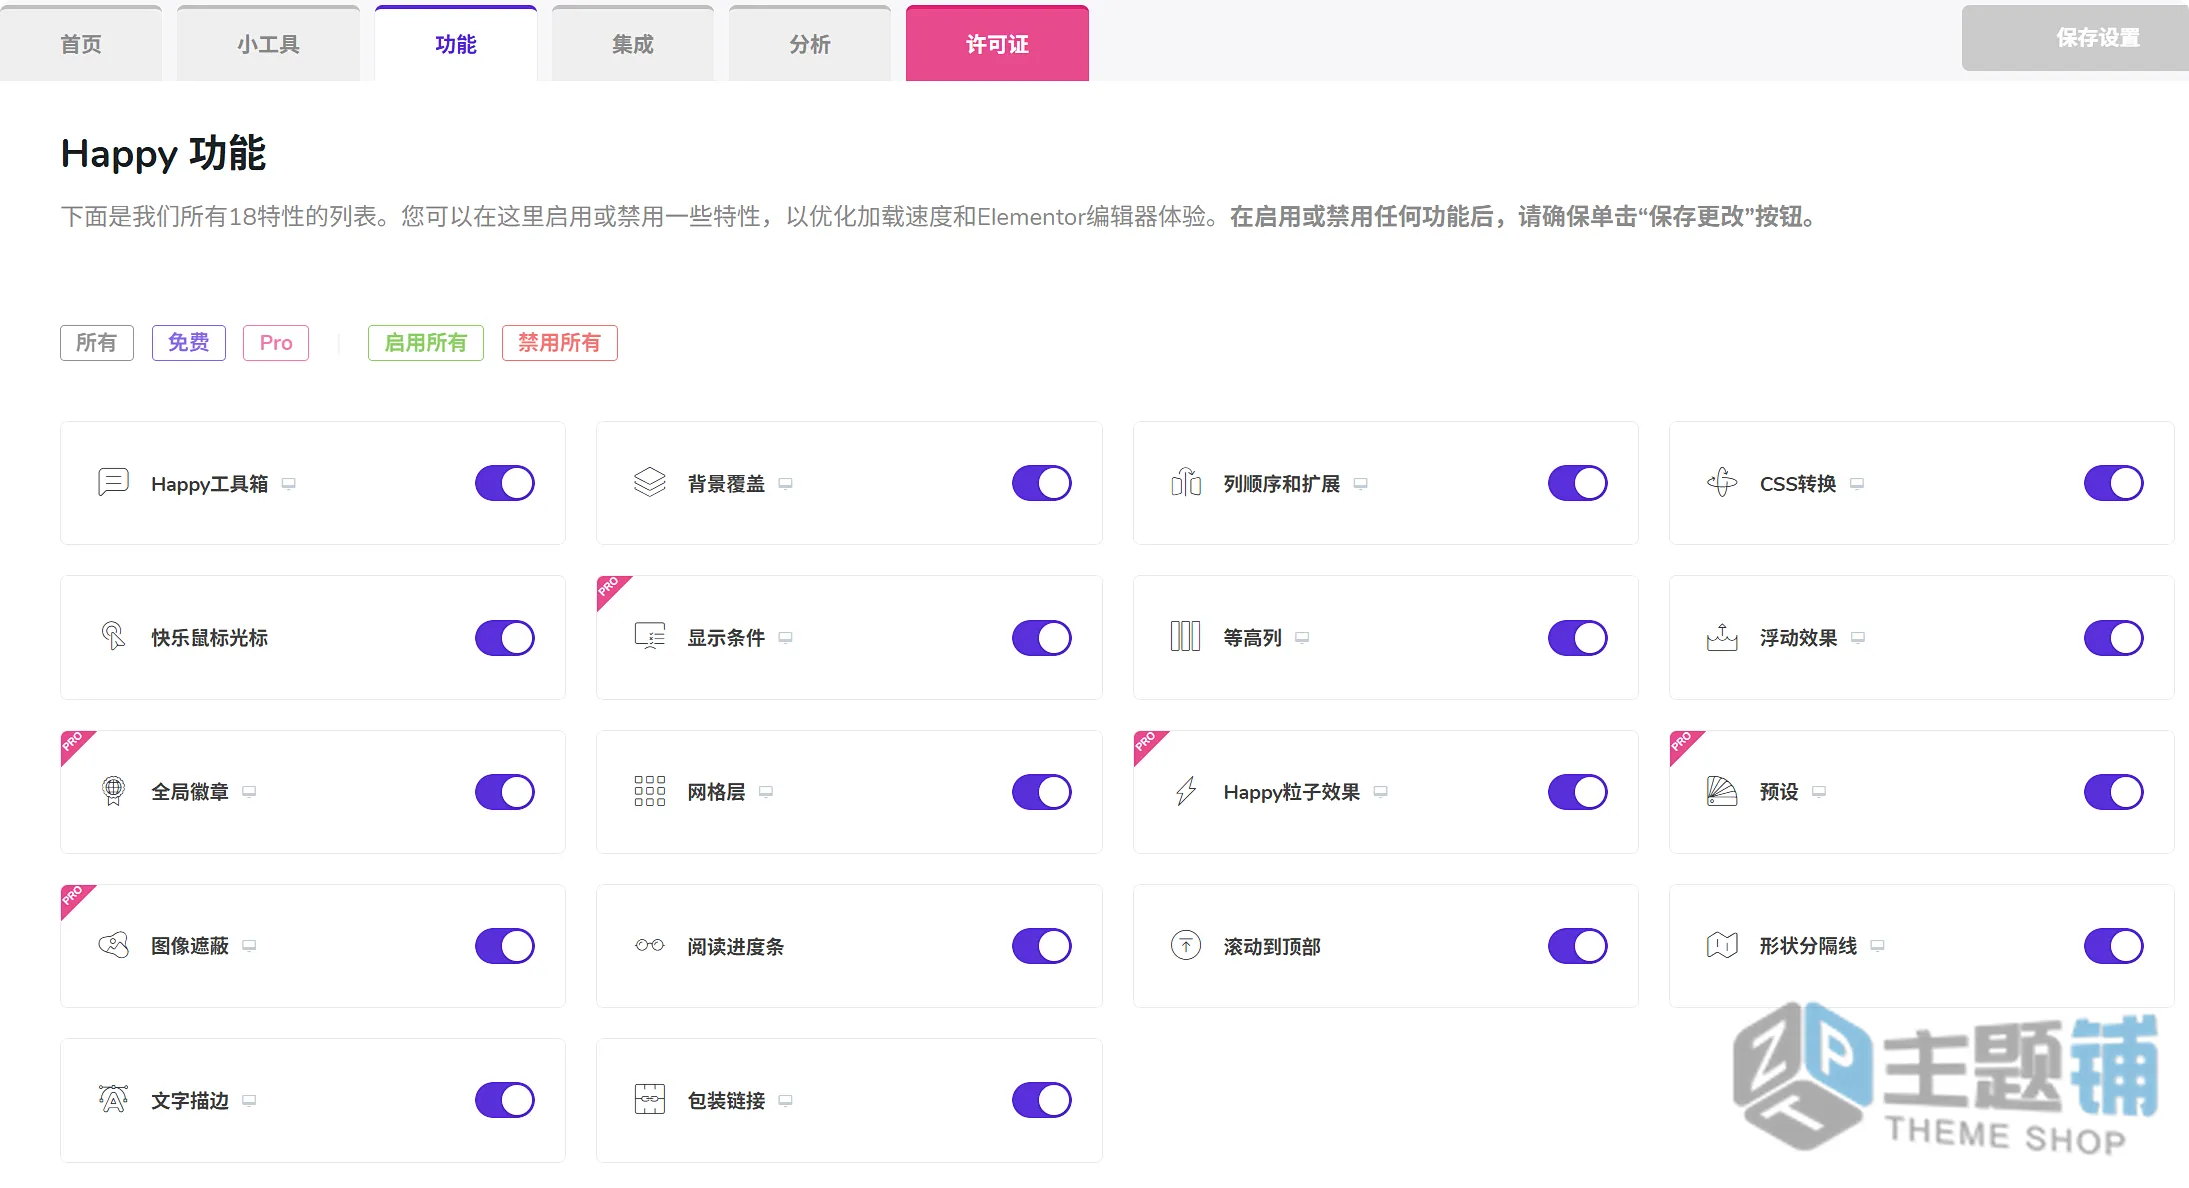Viewport: 2189px width, 1188px height.
Task: Turn off the 预设 toggle
Action: 2113,791
